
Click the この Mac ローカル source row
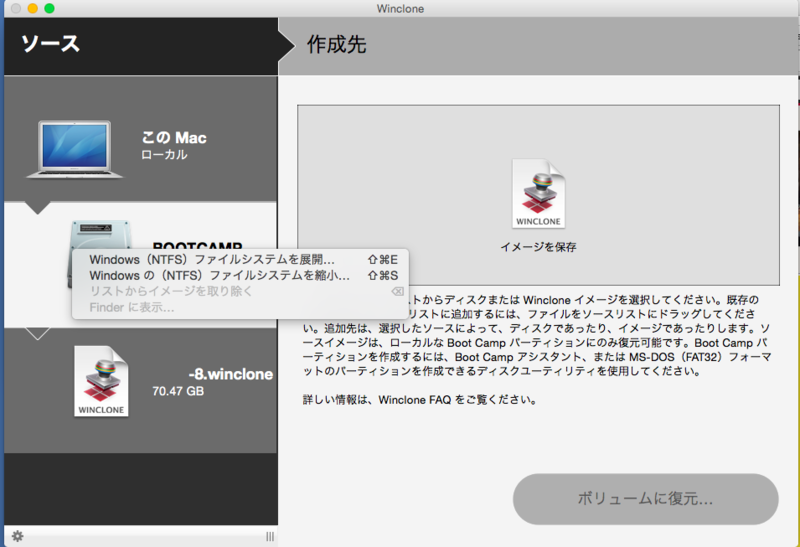click(141, 139)
